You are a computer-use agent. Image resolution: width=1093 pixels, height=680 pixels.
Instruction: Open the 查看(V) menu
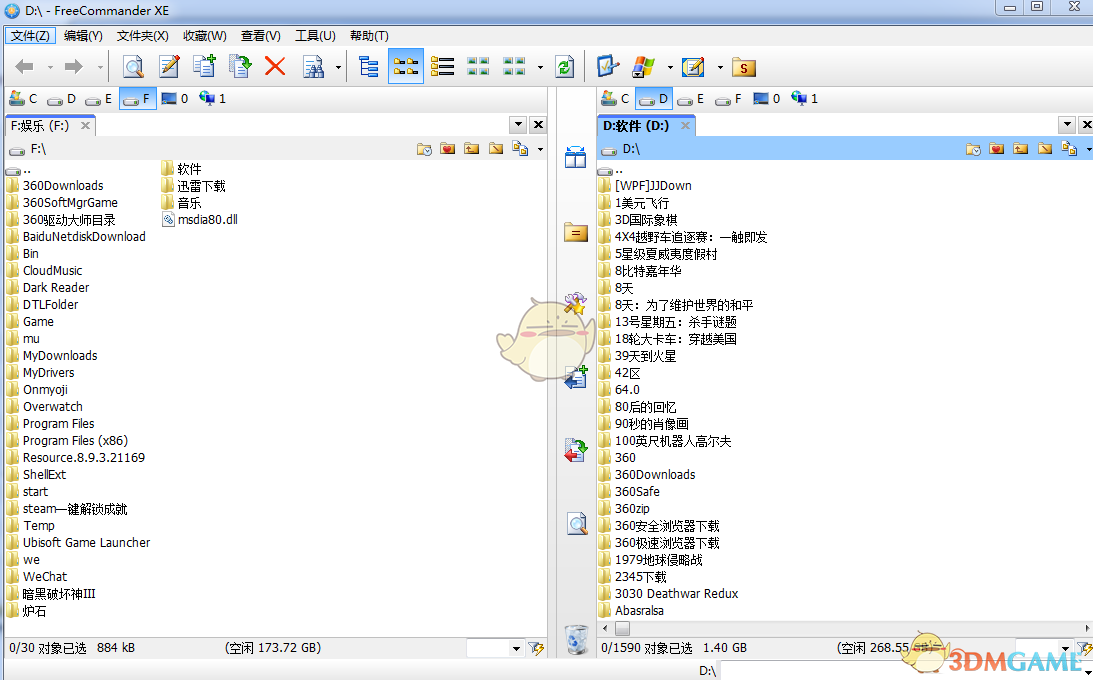[261, 35]
